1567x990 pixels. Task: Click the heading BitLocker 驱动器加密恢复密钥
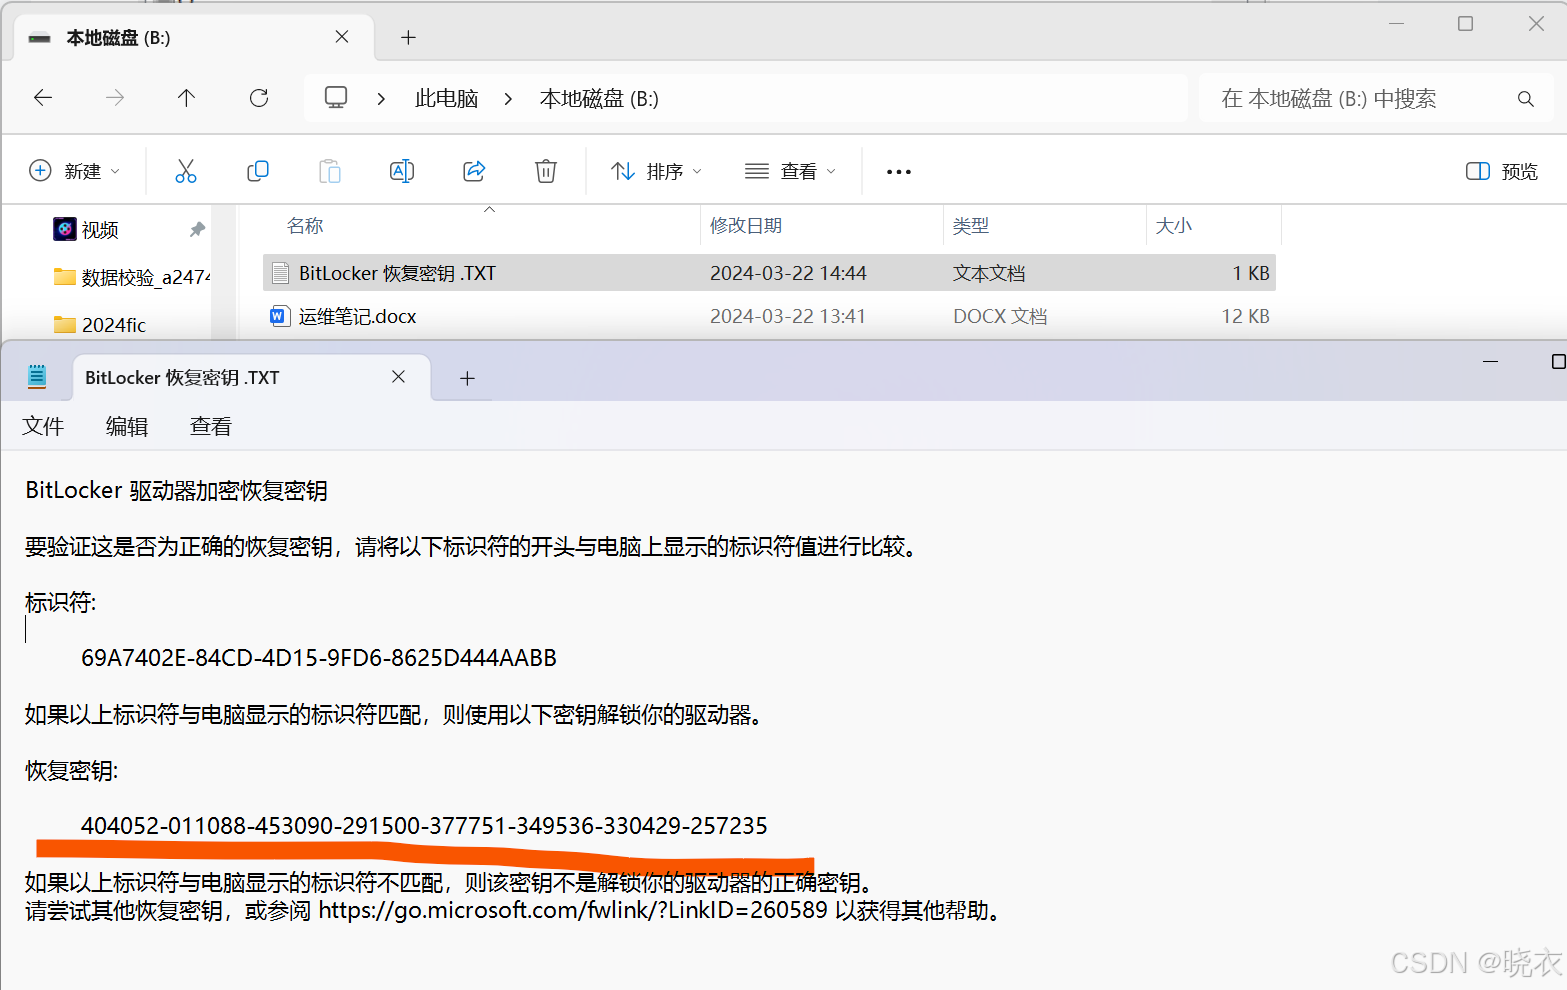[176, 490]
